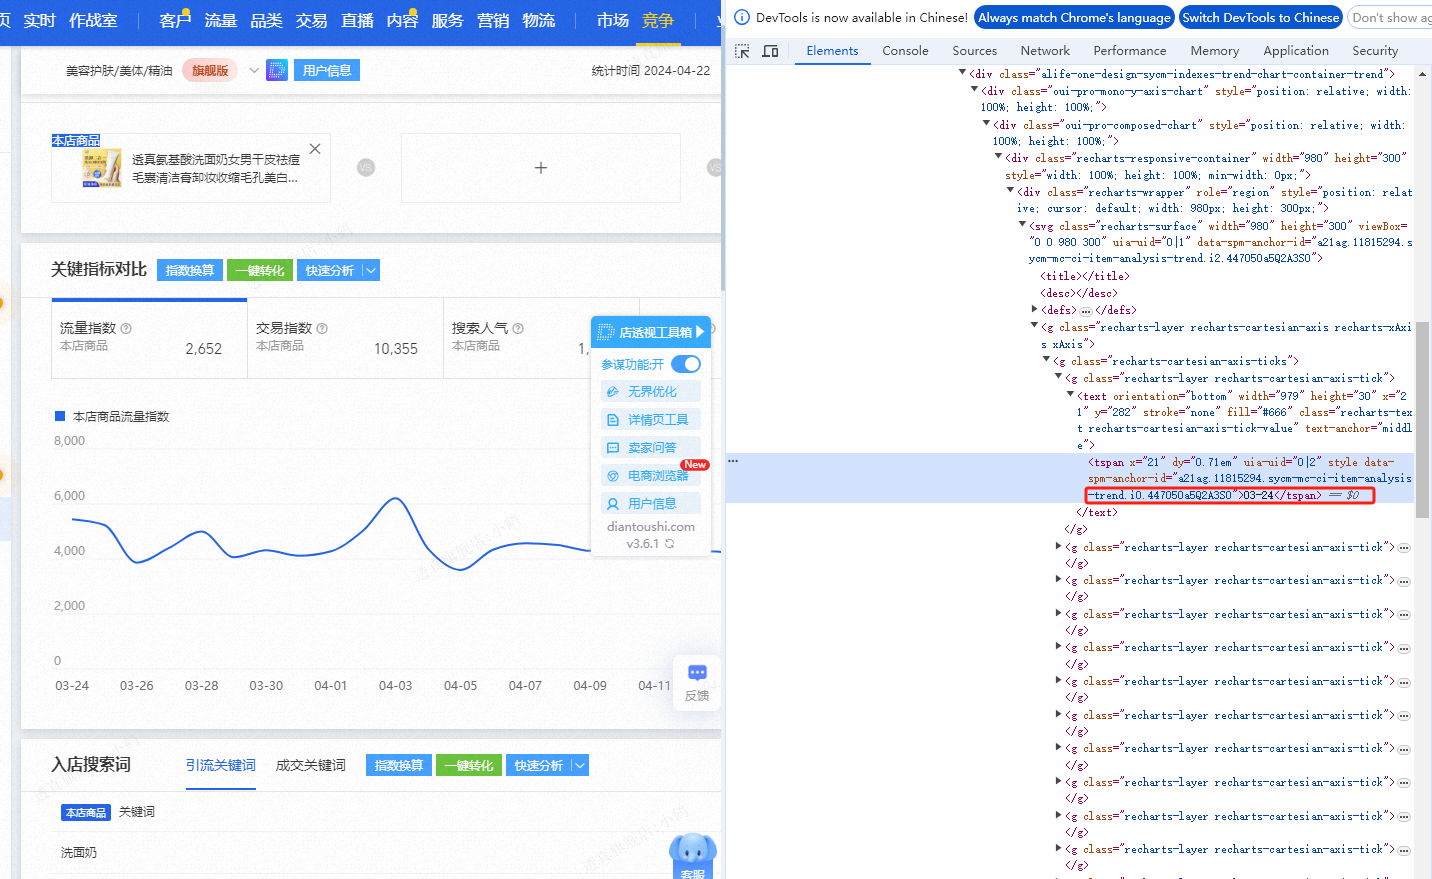Expand the dropdown chevron next to 旗舰版
This screenshot has width=1432, height=879.
point(254,70)
